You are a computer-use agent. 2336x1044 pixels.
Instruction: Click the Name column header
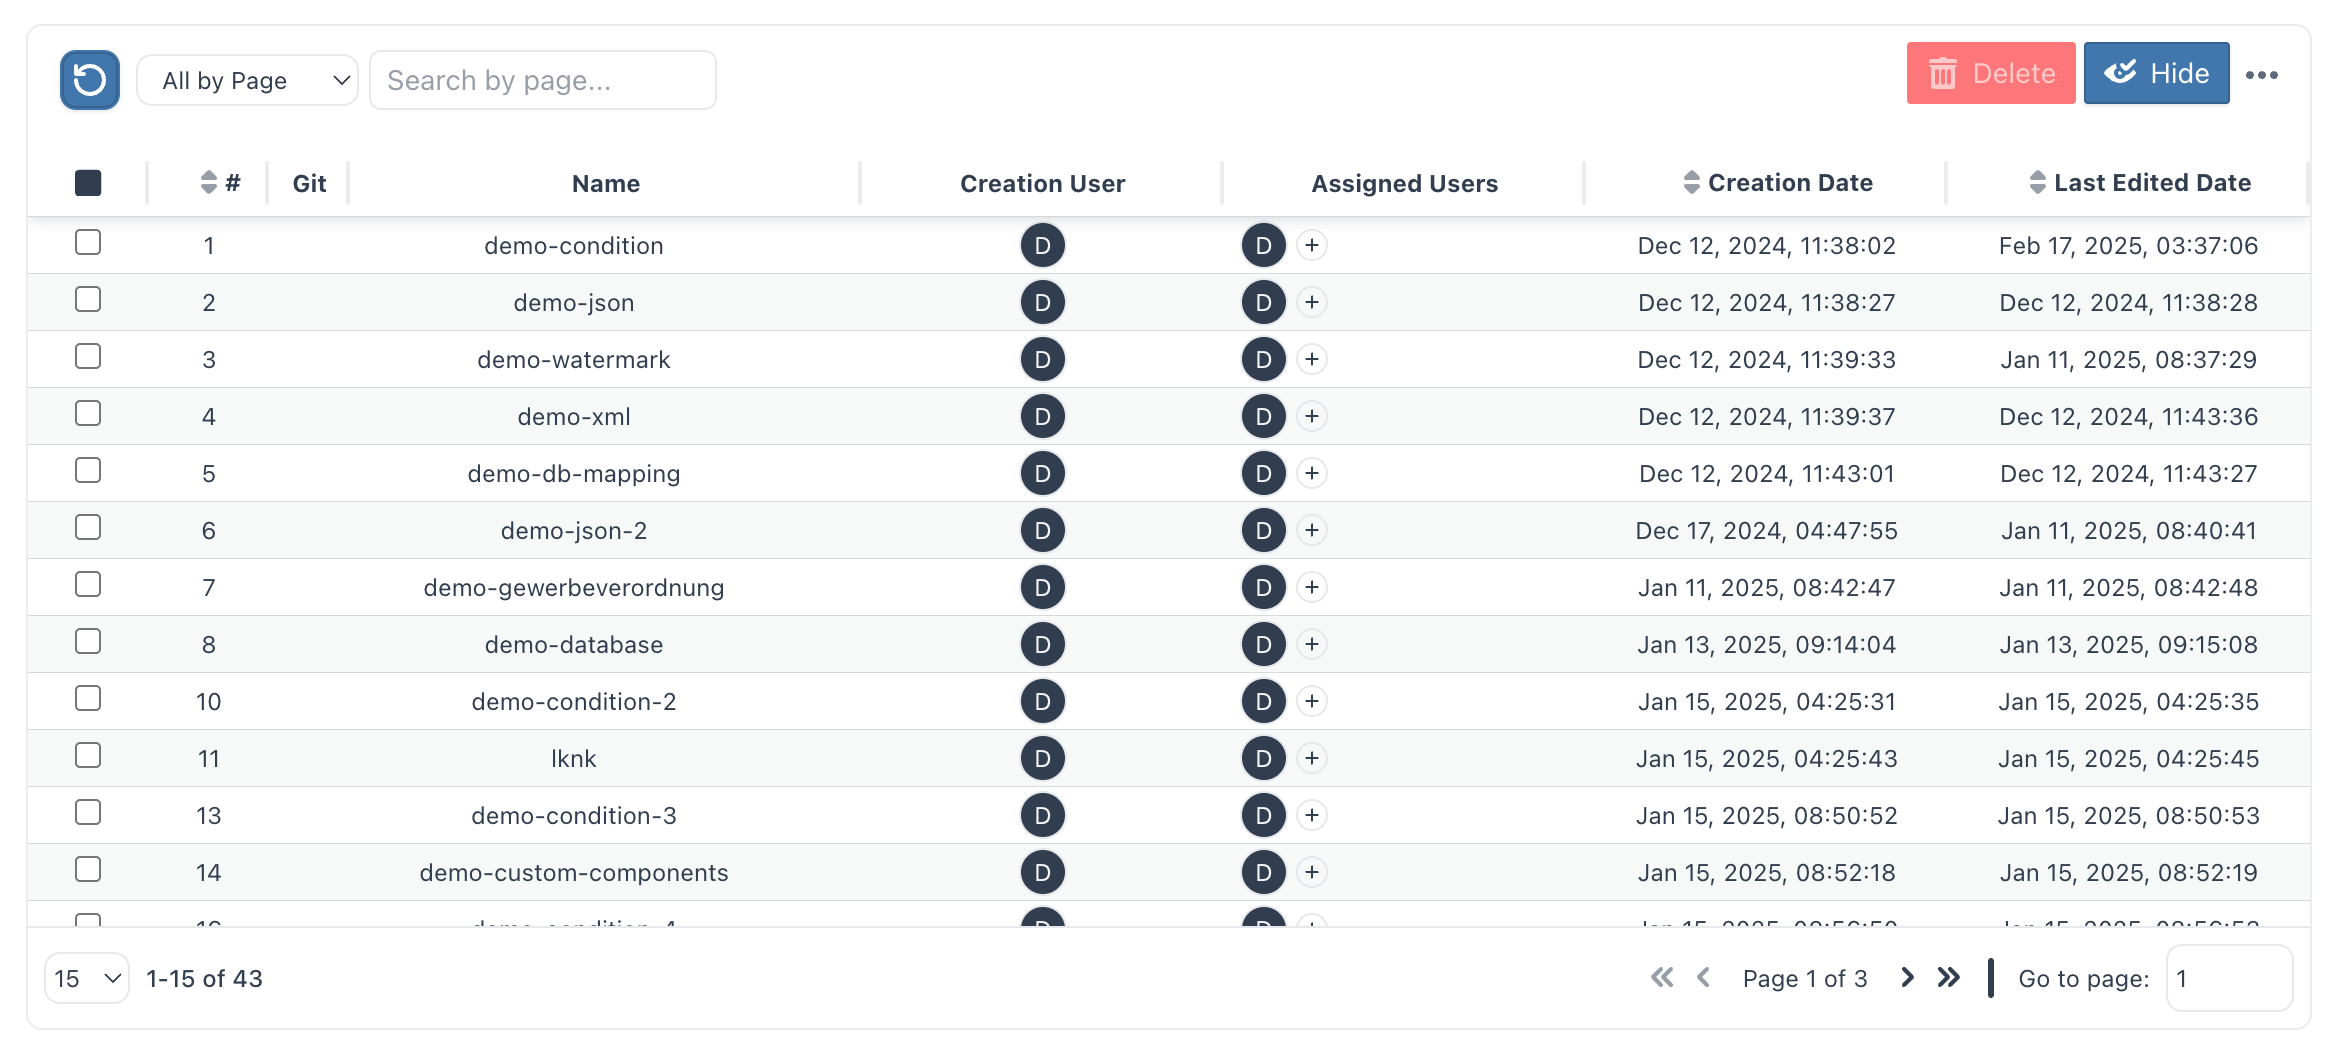click(605, 184)
